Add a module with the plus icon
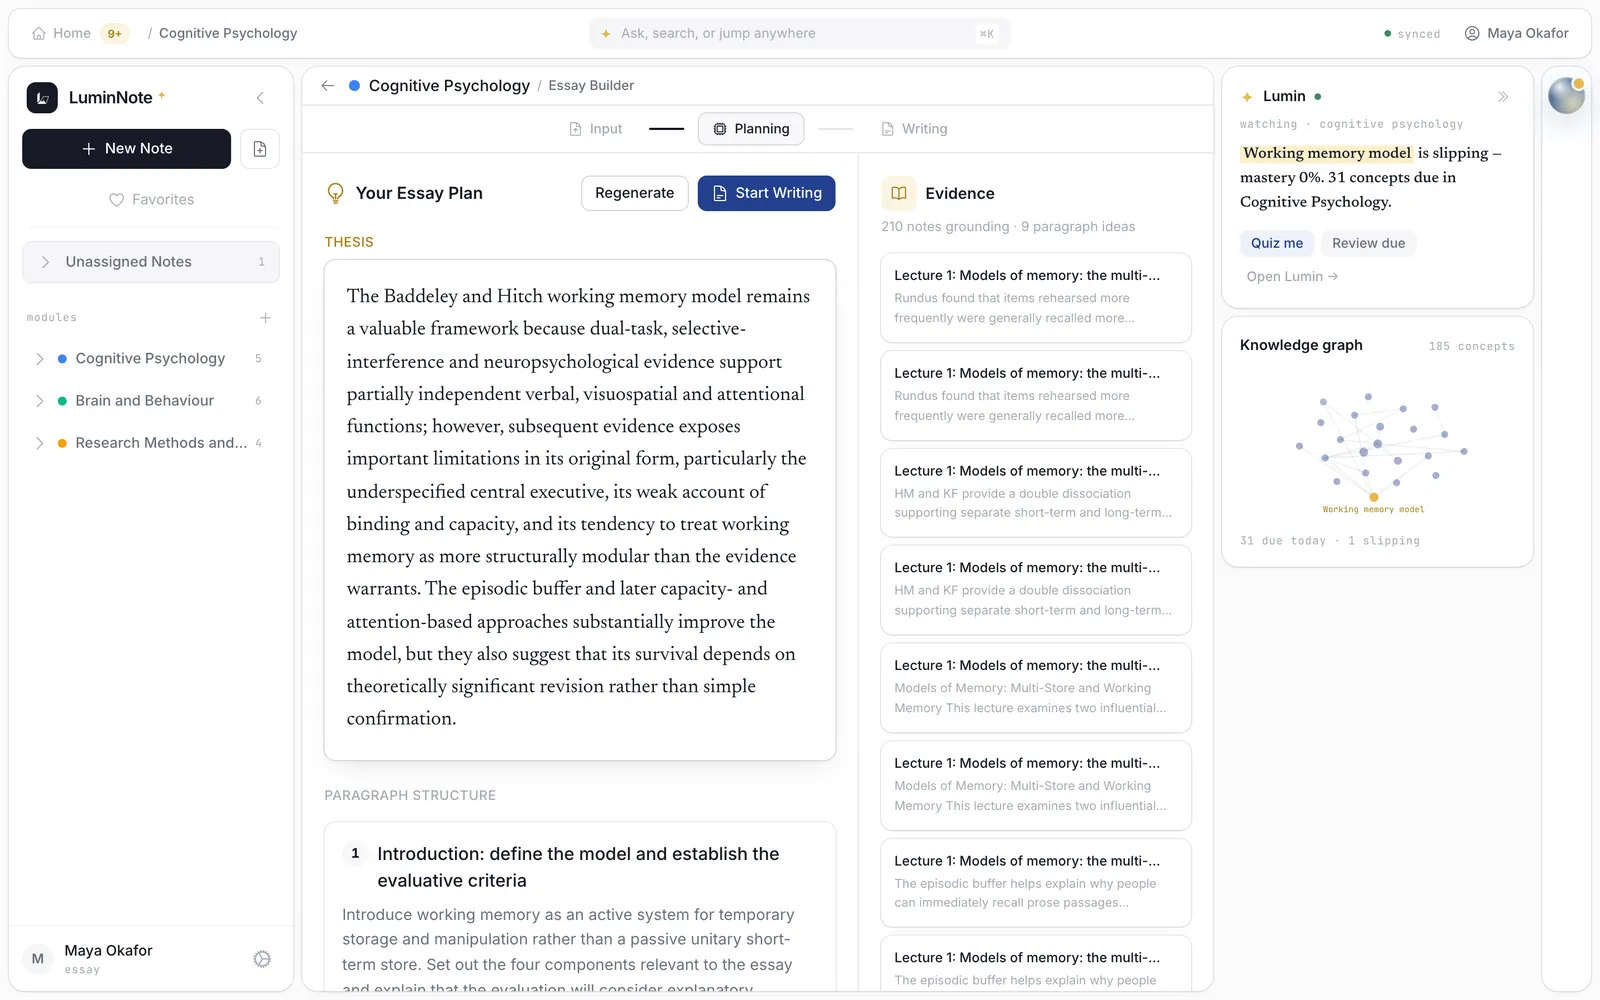 [265, 318]
